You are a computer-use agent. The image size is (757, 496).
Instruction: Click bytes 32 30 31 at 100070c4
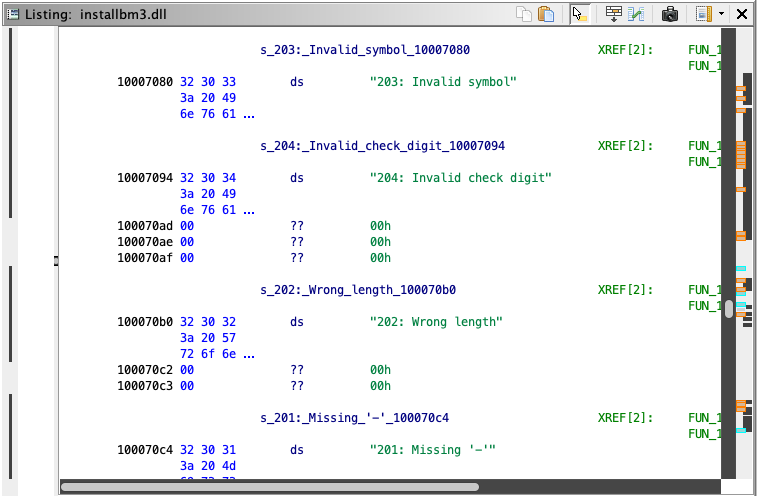(x=208, y=450)
